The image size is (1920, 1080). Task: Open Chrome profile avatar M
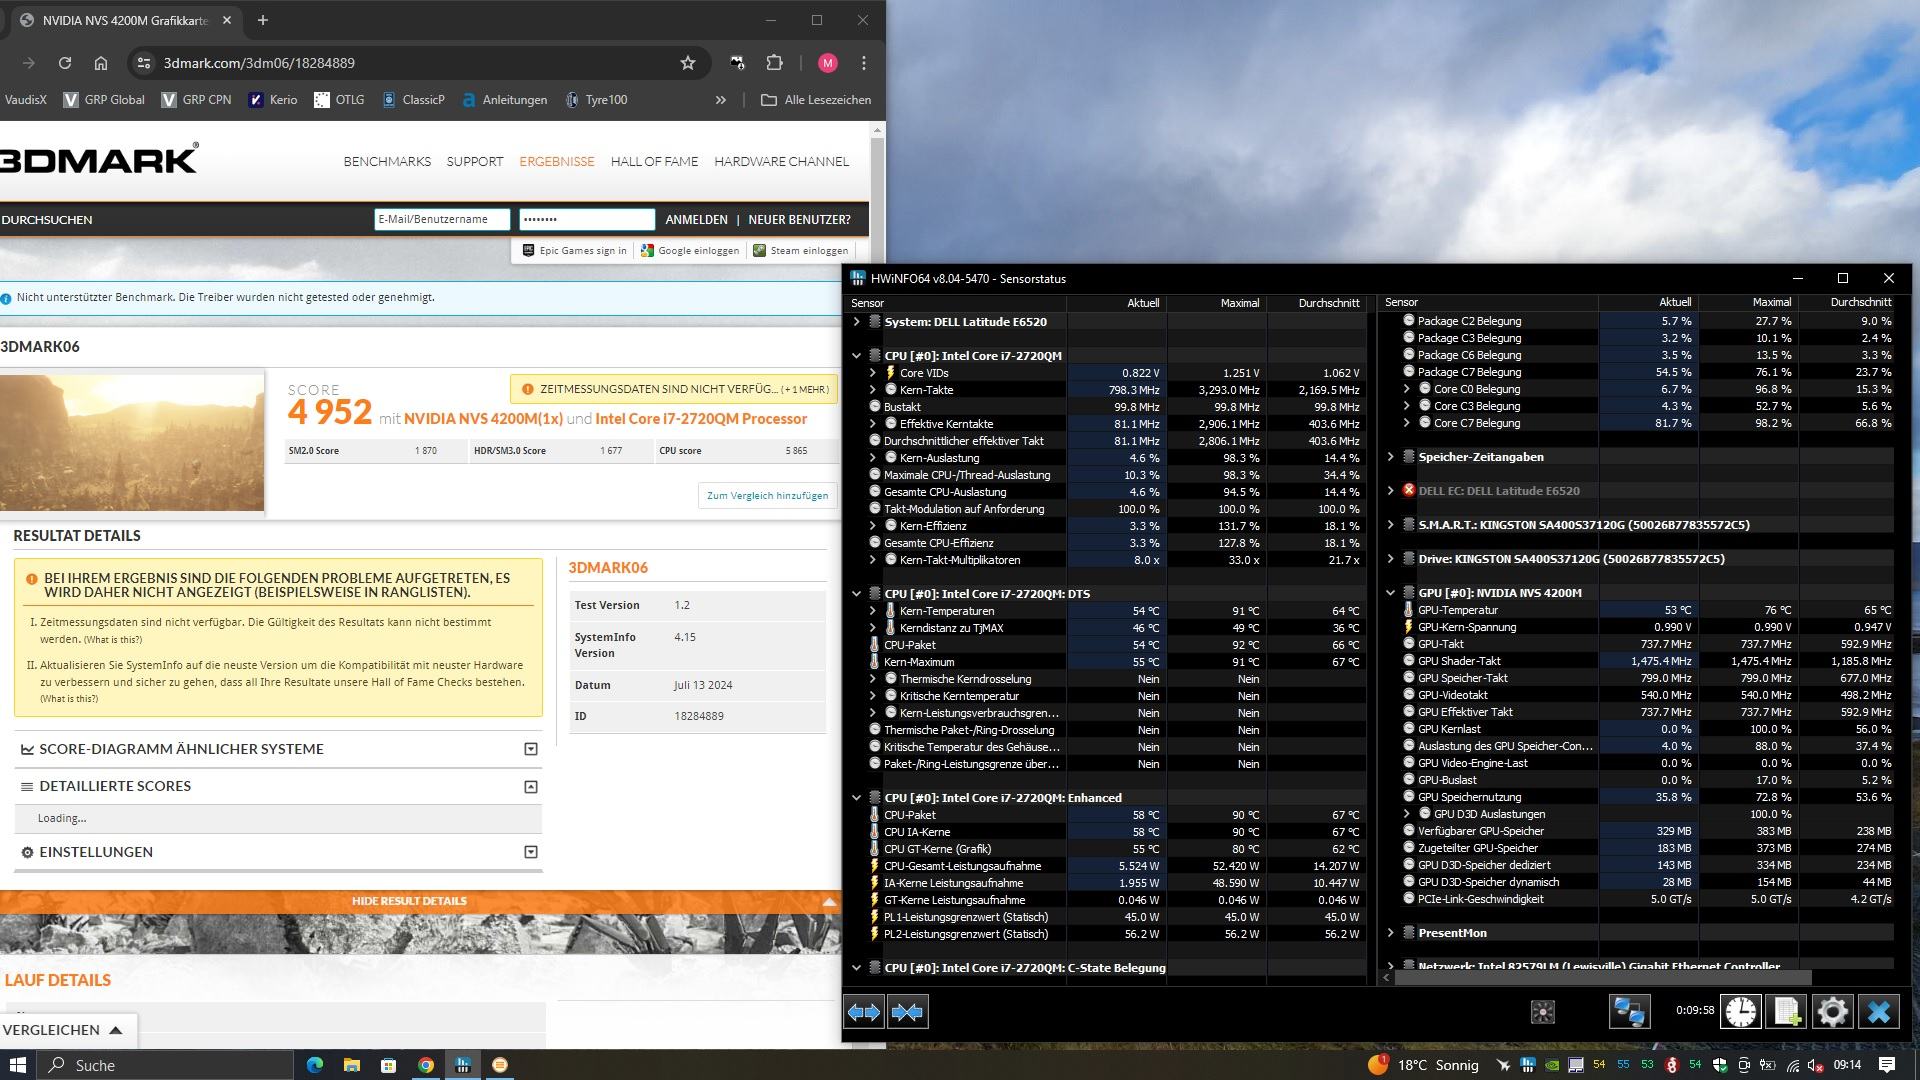click(x=827, y=63)
